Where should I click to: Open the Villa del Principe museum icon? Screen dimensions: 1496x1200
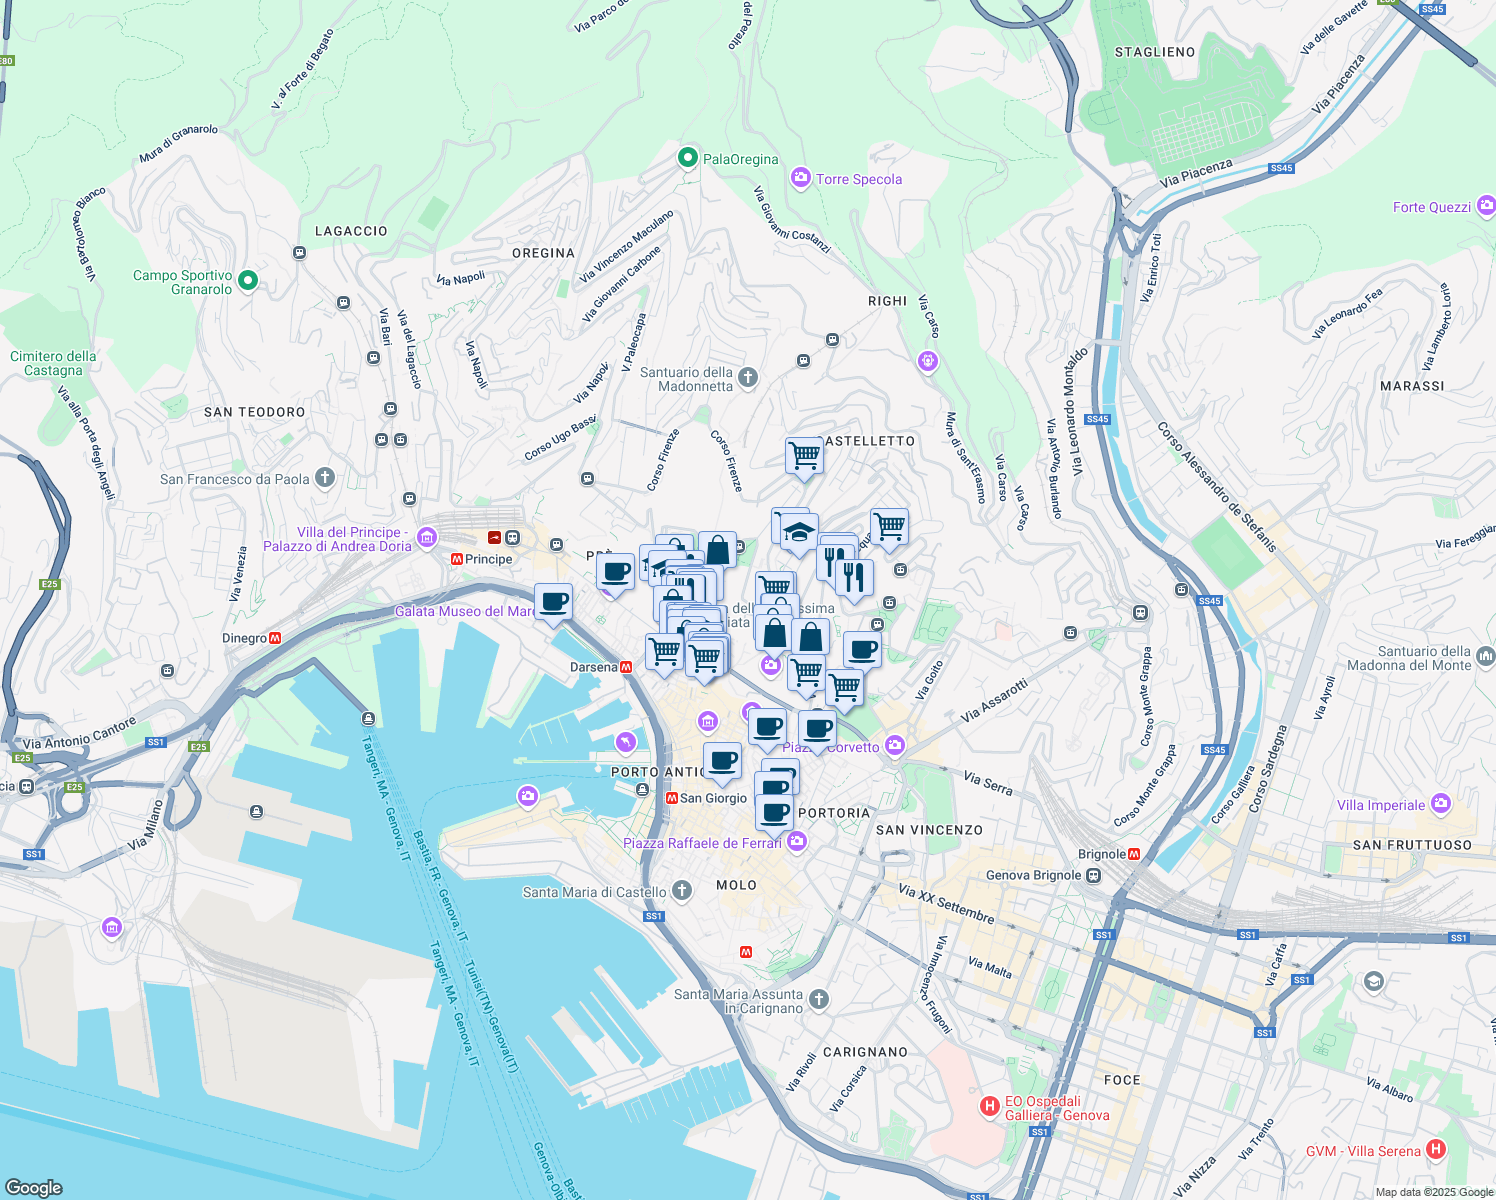pos(427,538)
